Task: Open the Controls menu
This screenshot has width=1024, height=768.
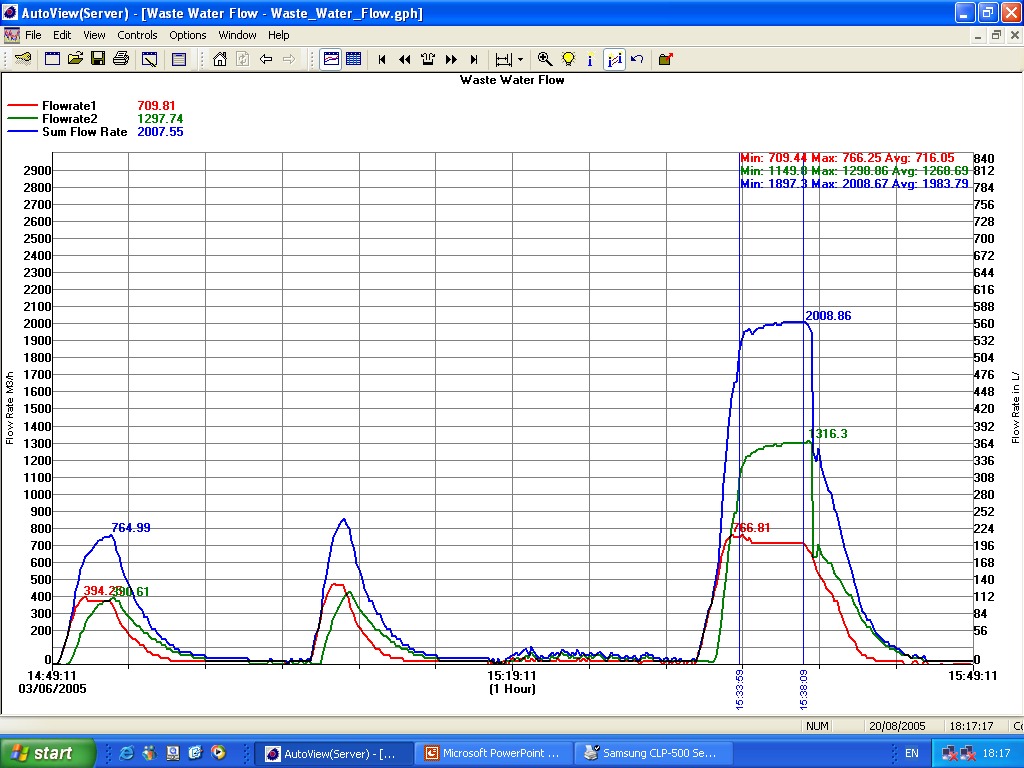Action: [x=137, y=35]
